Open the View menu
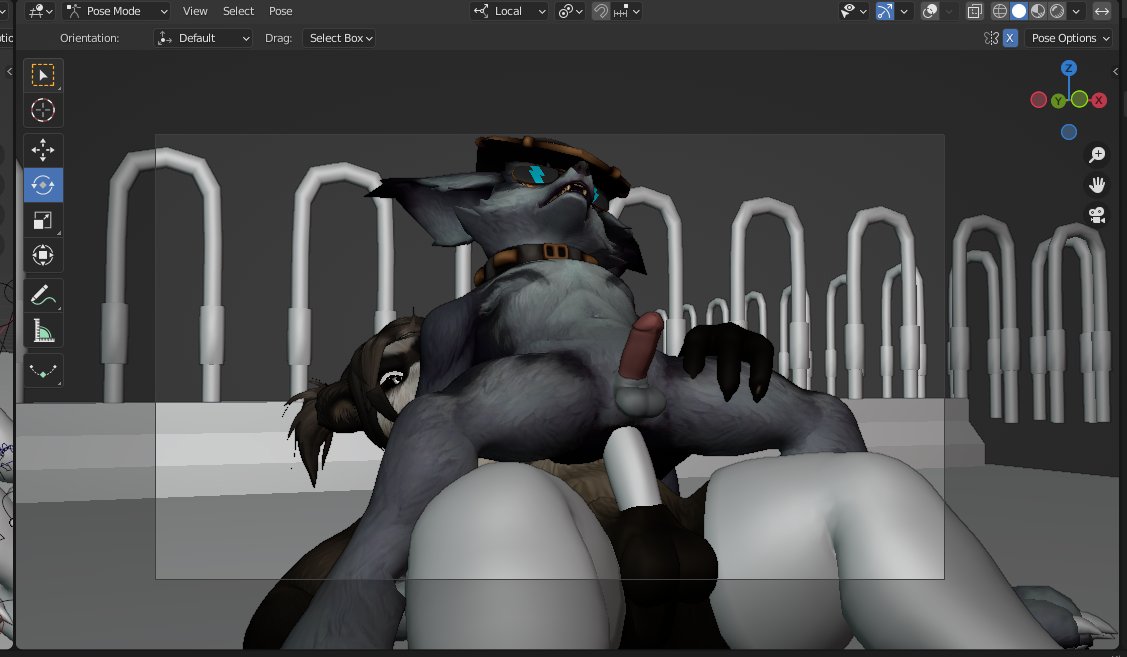Screen dimensions: 1127x657 click(195, 11)
